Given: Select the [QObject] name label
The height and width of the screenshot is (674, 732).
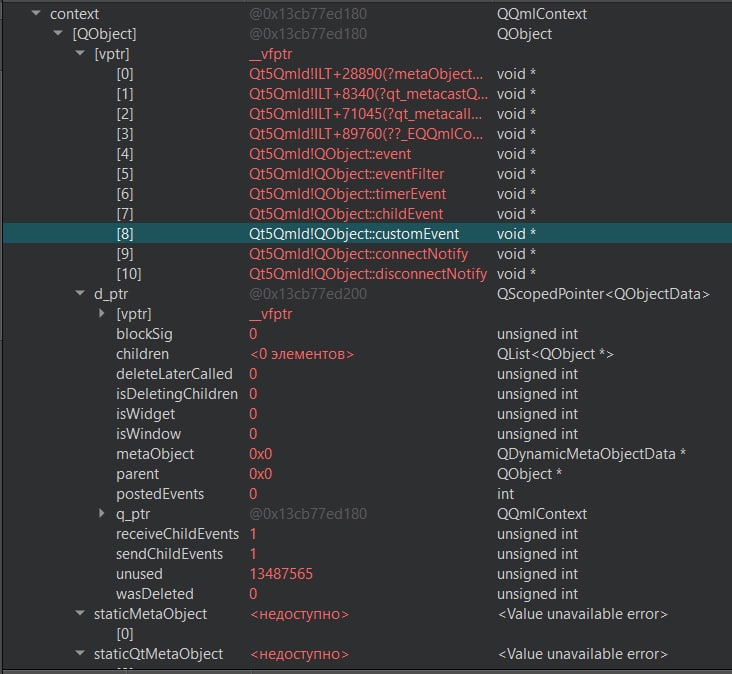Looking at the screenshot, I should tap(105, 34).
